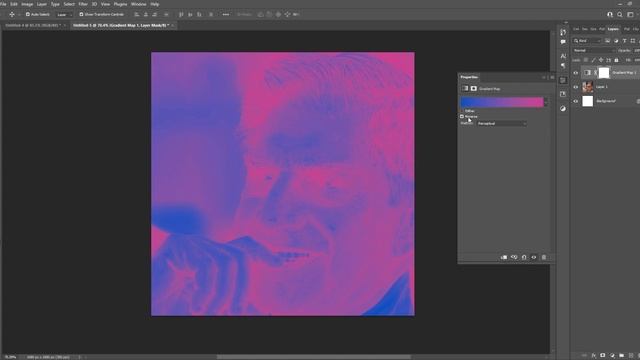Open the Paragraph panel icon in side dock
Image resolution: width=640 pixels, height=360 pixels.
[x=563, y=65]
